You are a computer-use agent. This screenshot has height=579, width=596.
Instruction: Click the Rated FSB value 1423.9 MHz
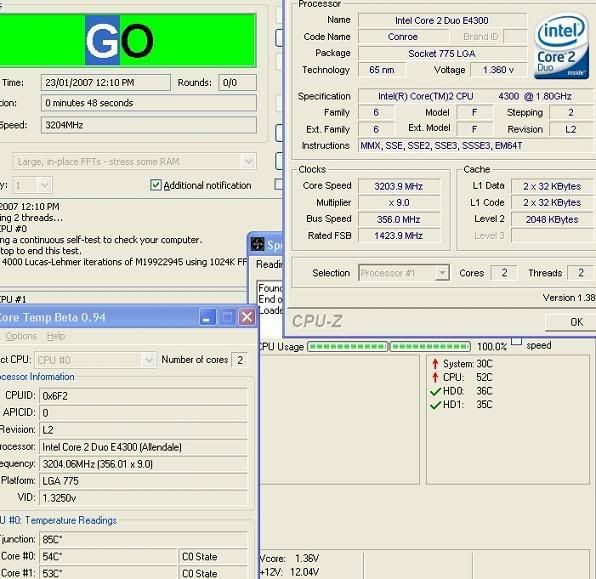(399, 236)
